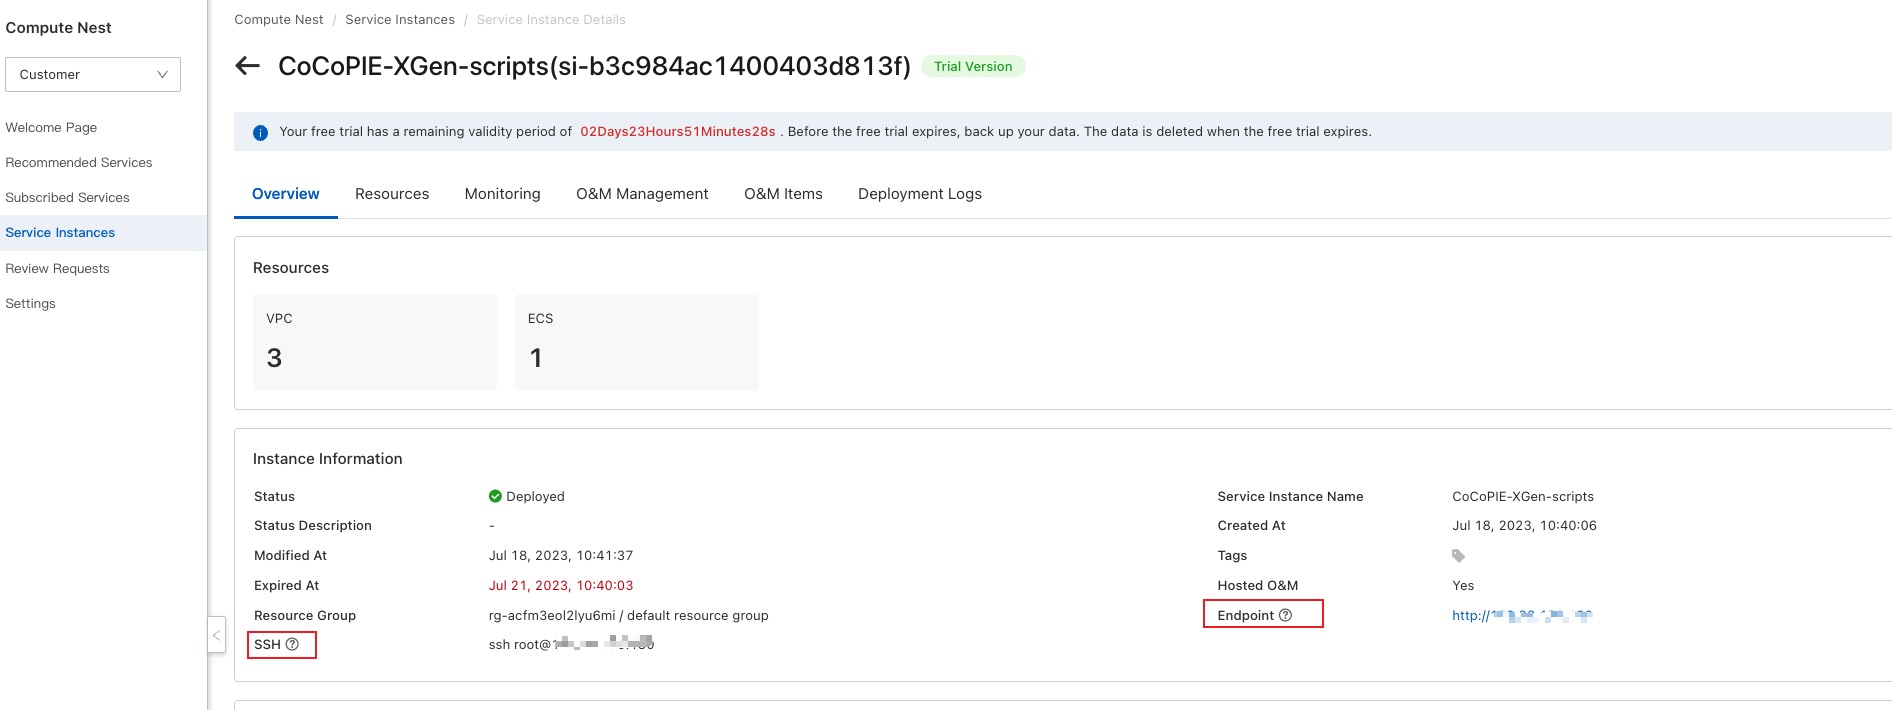Click the back arrow beside the instance title

(x=247, y=66)
